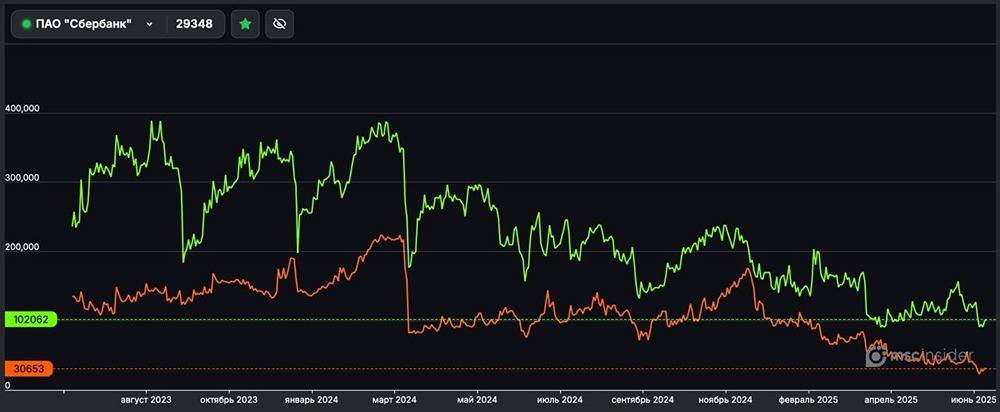Click the март 2024 axis label
The image size is (1000, 412).
coord(394,400)
